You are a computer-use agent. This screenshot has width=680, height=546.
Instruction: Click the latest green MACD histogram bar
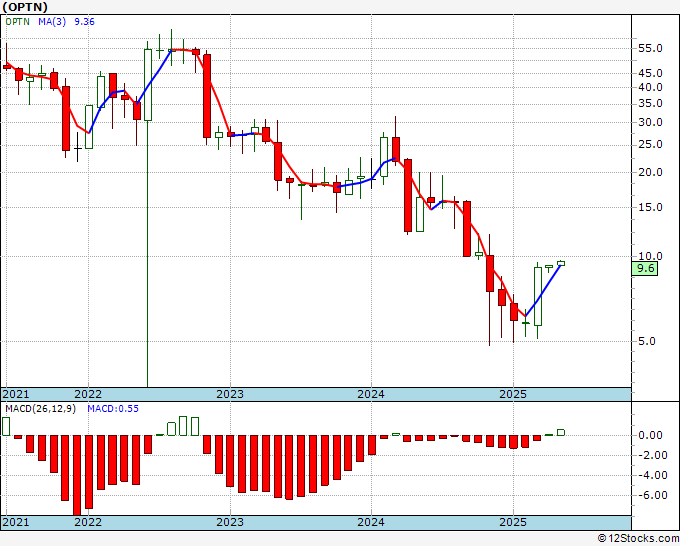pyautogui.click(x=561, y=432)
